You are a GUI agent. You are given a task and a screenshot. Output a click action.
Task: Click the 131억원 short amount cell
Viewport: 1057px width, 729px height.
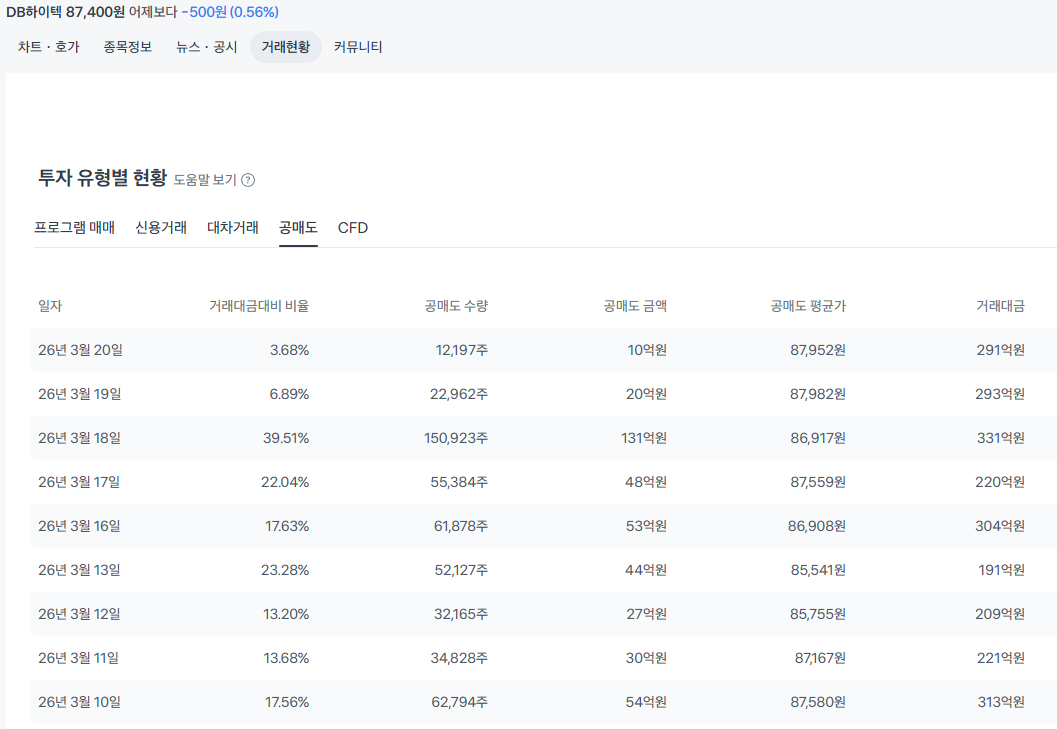click(x=644, y=438)
